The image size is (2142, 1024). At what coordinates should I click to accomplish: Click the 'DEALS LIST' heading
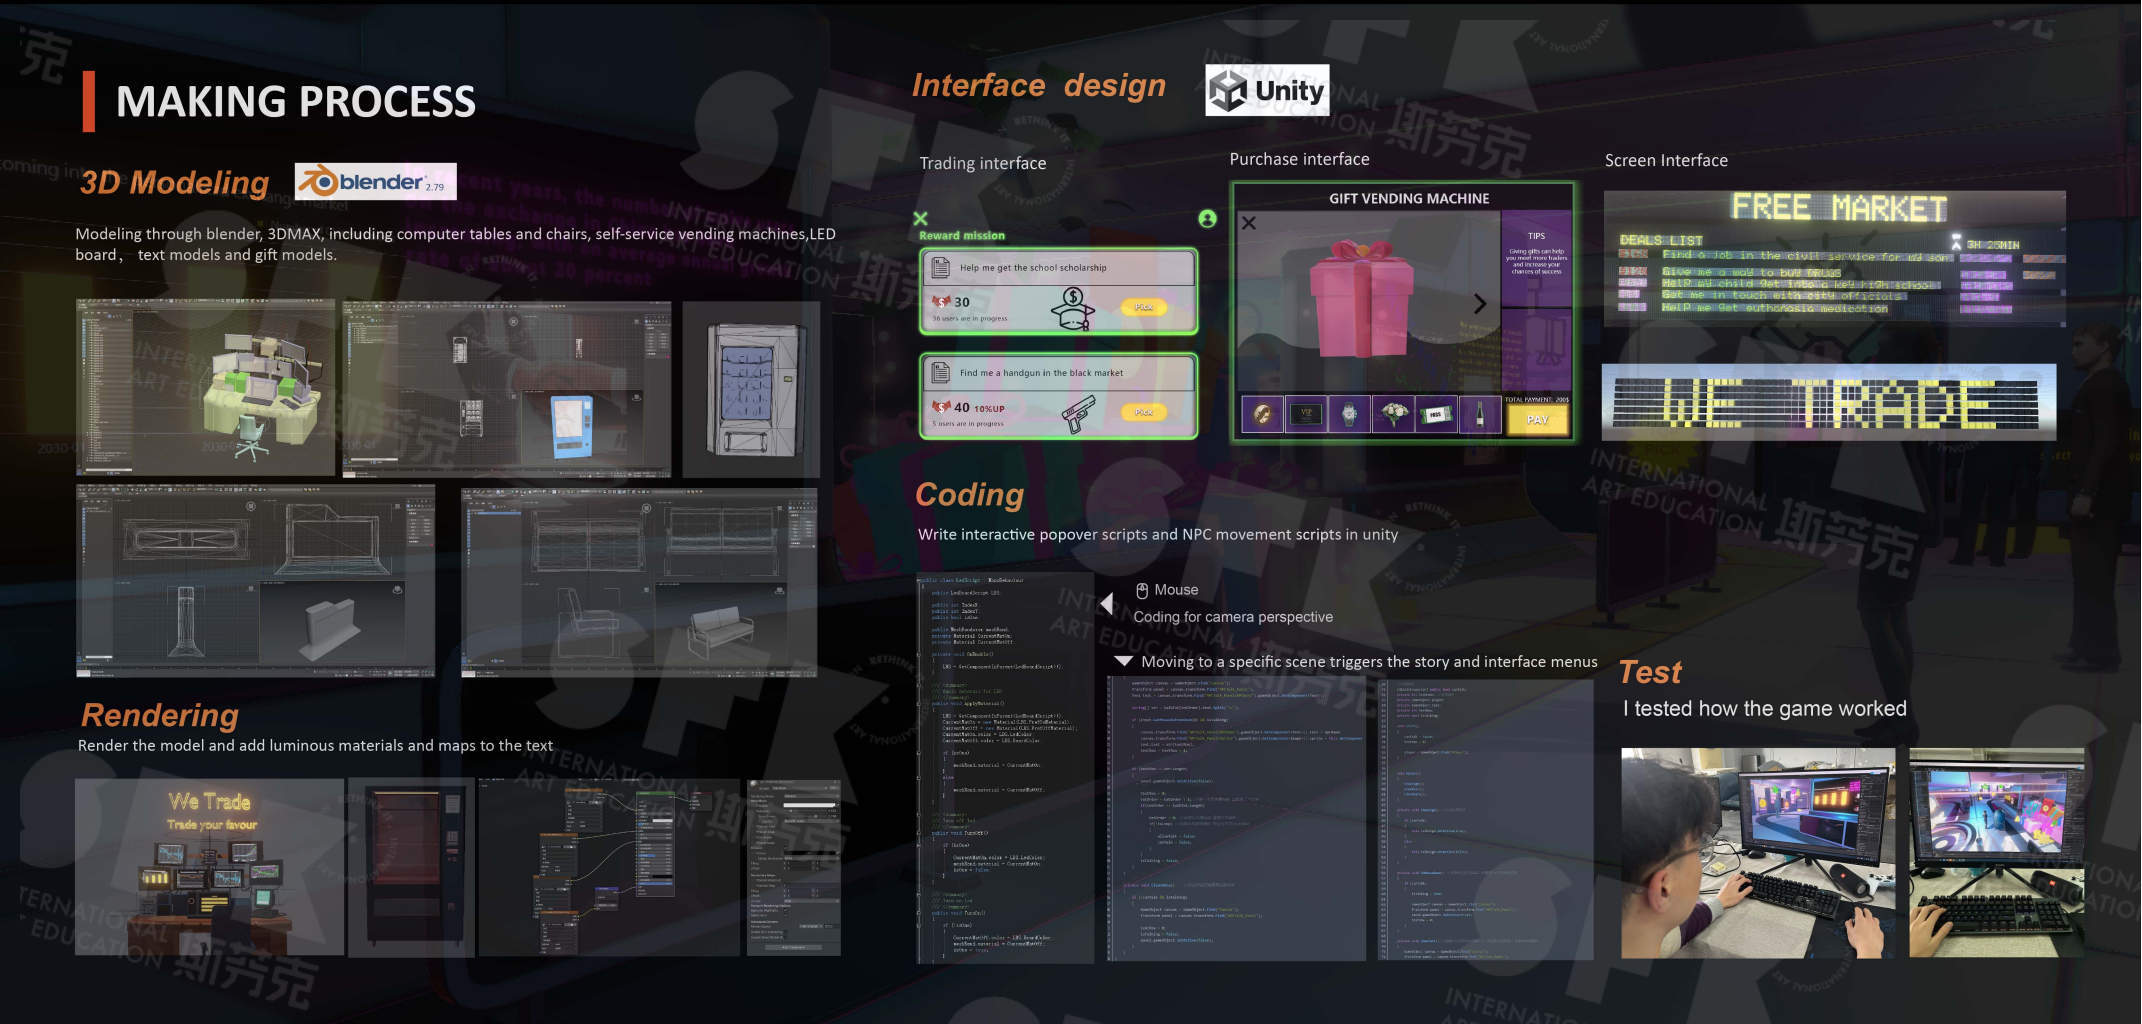pos(1661,241)
